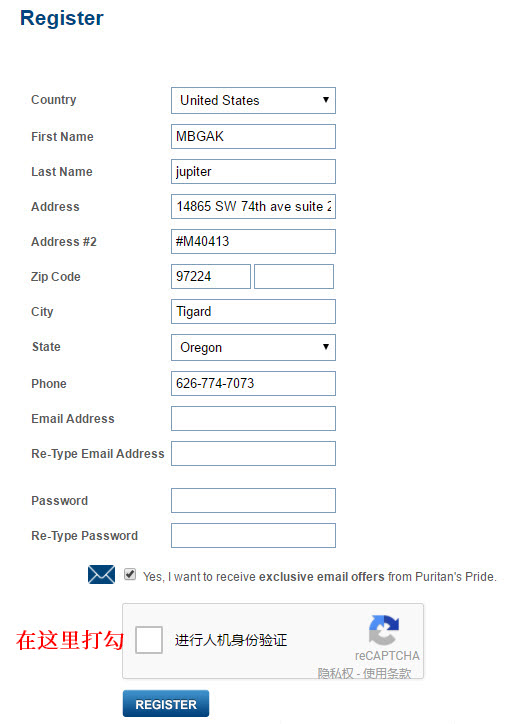The width and height of the screenshot is (525, 724).
Task: Check the reCAPTCHA verification checkbox
Action: tap(149, 640)
